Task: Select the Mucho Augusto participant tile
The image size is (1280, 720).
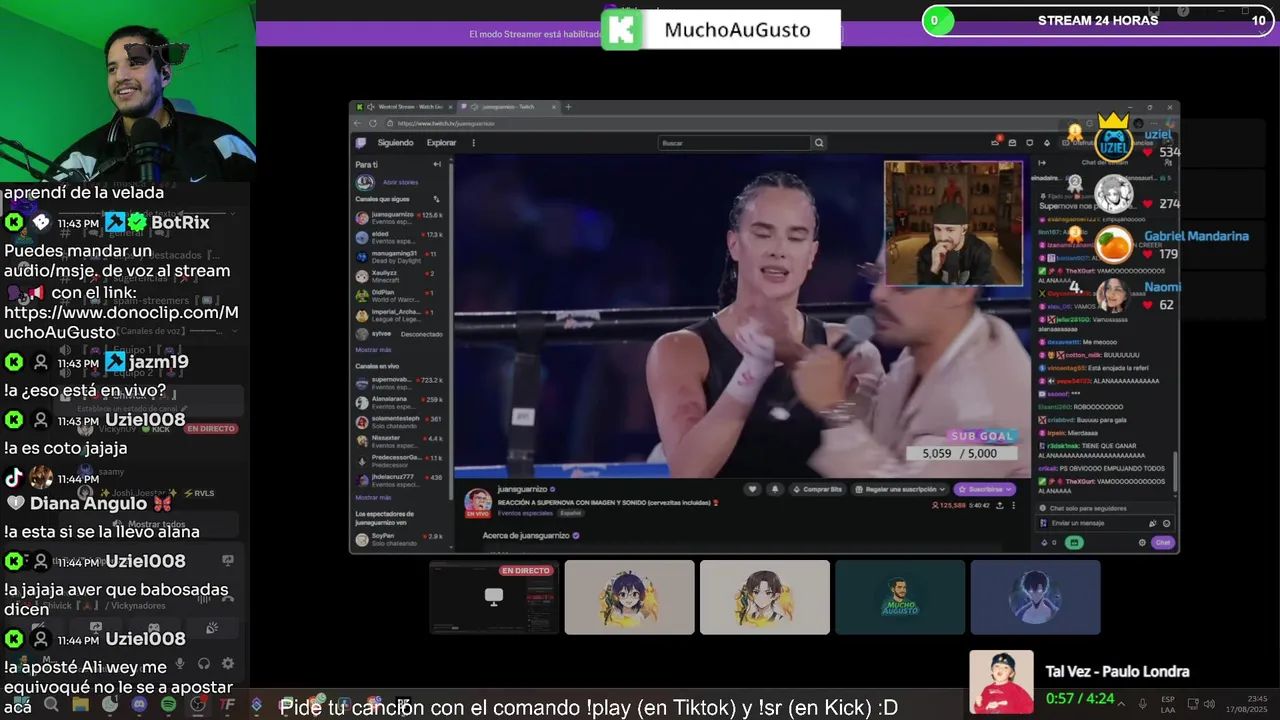Action: (x=900, y=597)
